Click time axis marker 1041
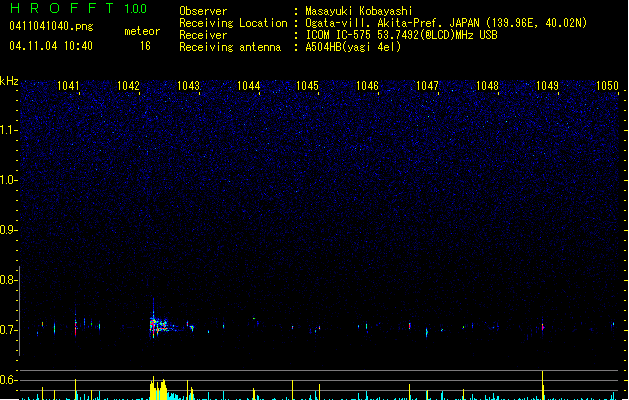Viewport: 629px width, 400px height. pos(68,86)
